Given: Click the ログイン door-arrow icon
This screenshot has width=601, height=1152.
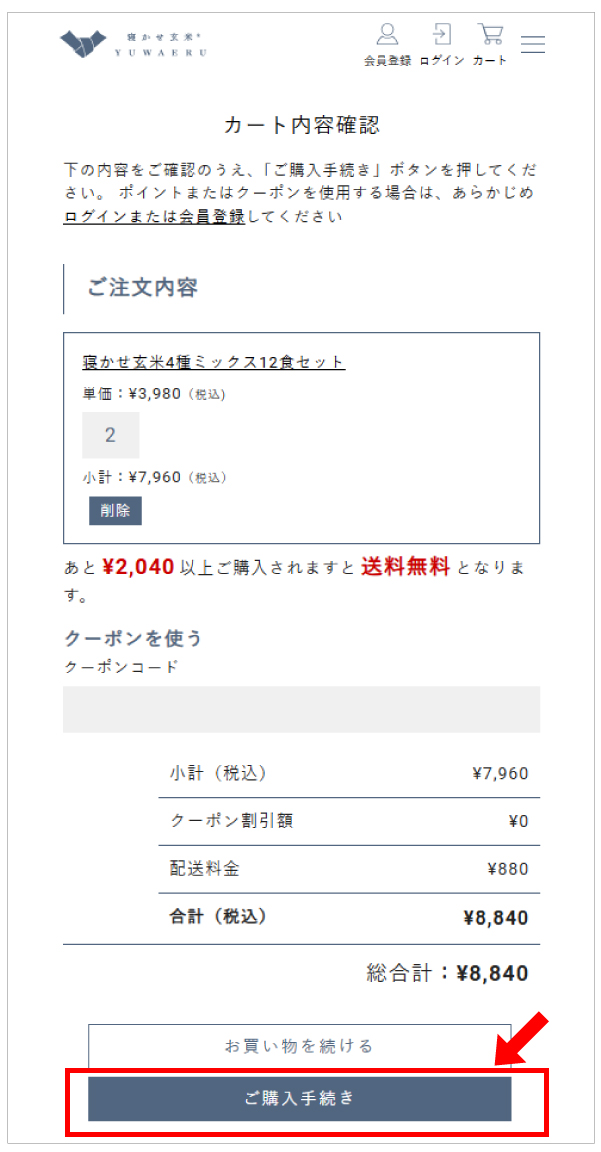Looking at the screenshot, I should pyautogui.click(x=442, y=34).
